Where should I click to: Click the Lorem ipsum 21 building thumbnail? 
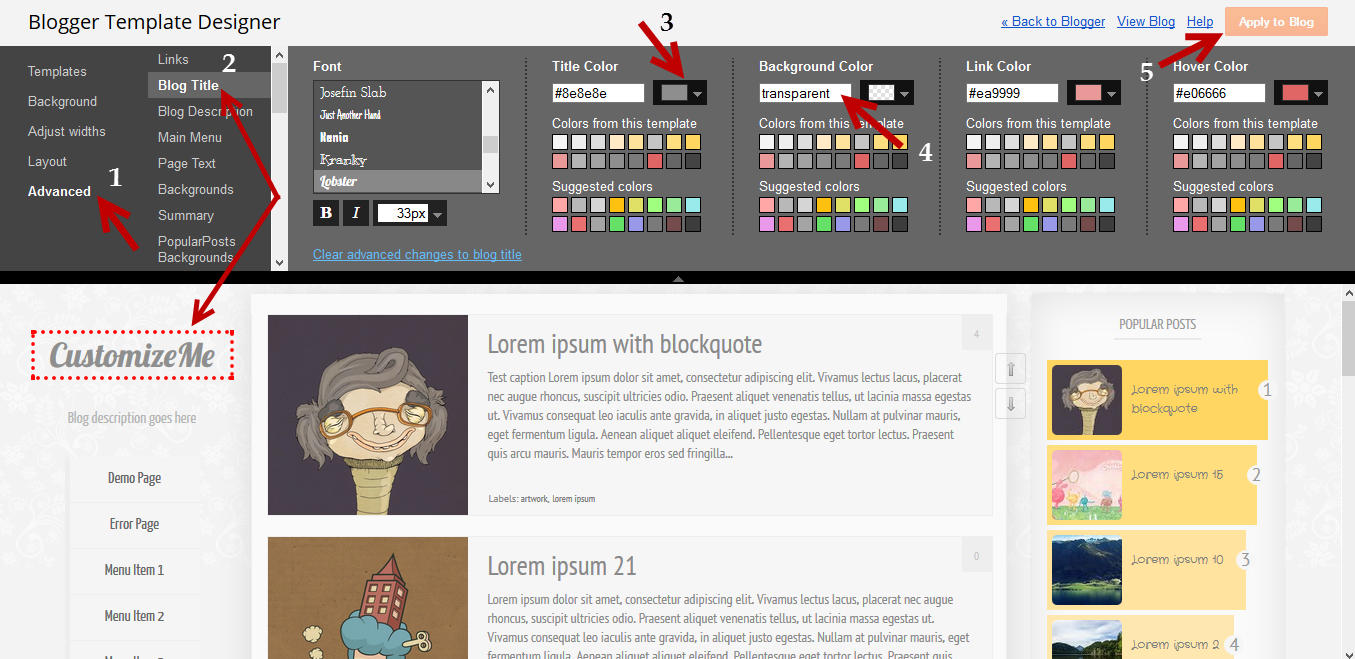tap(368, 598)
